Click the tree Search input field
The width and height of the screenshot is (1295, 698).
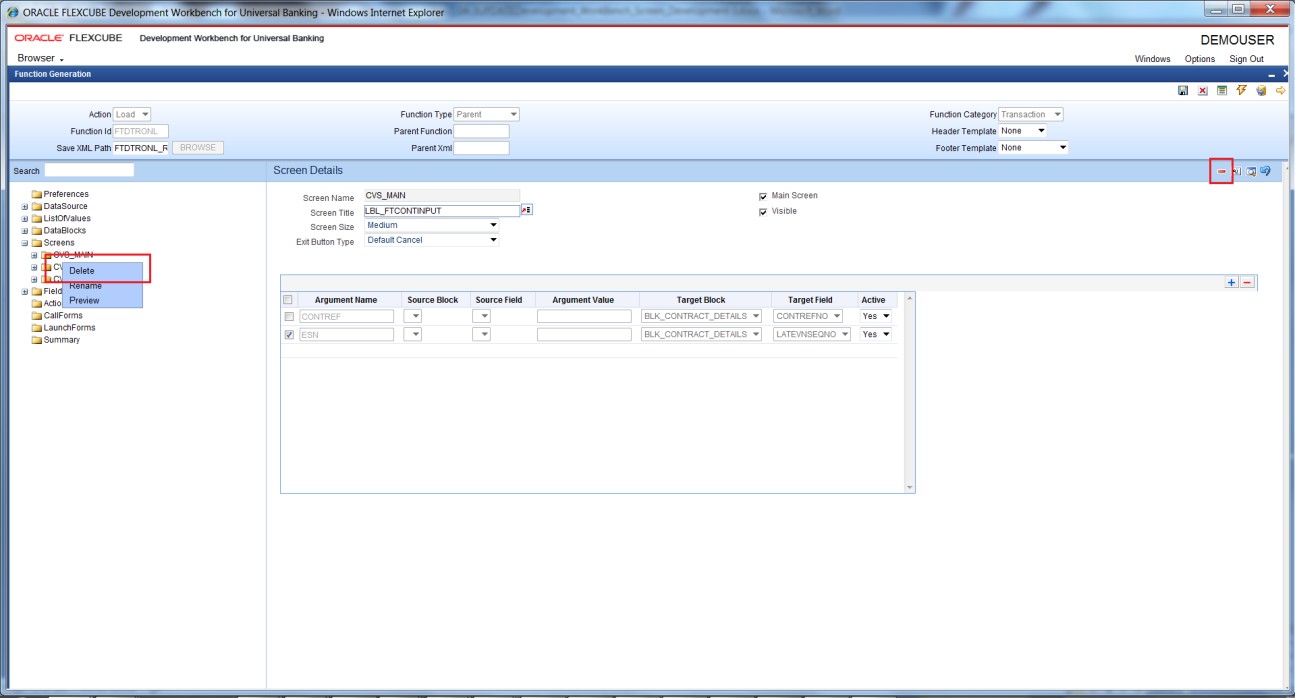click(x=89, y=171)
